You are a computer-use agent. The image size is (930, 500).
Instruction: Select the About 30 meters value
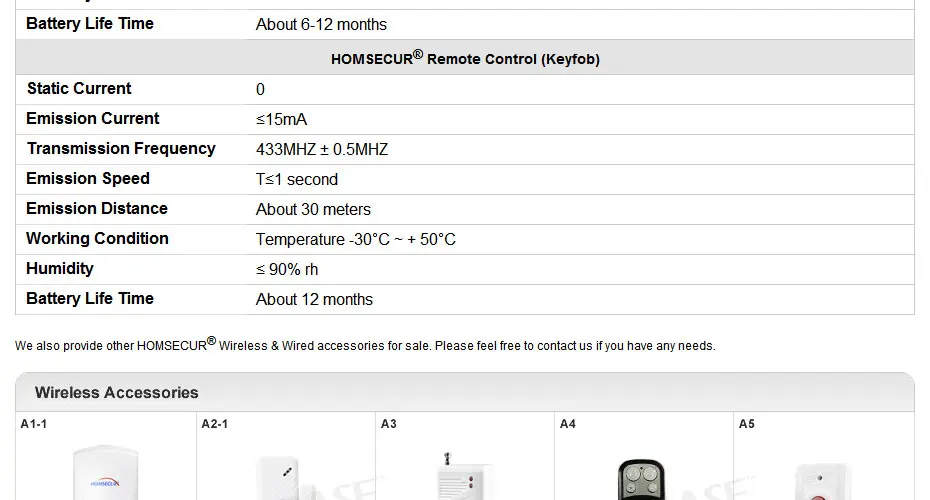click(x=313, y=209)
